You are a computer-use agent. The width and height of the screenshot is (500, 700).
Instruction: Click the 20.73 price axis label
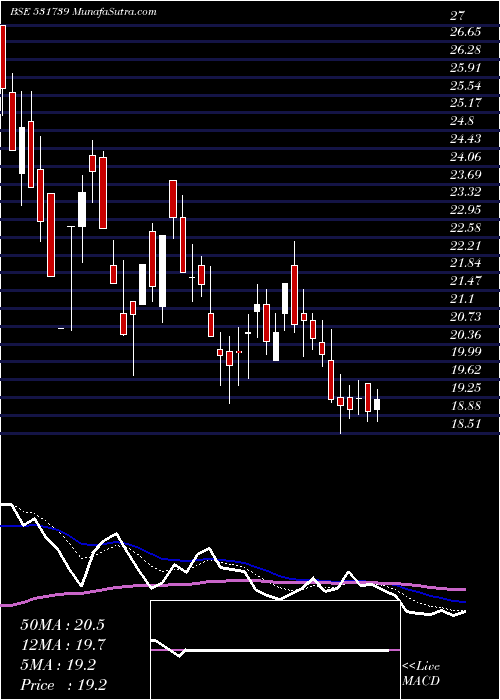(x=466, y=317)
